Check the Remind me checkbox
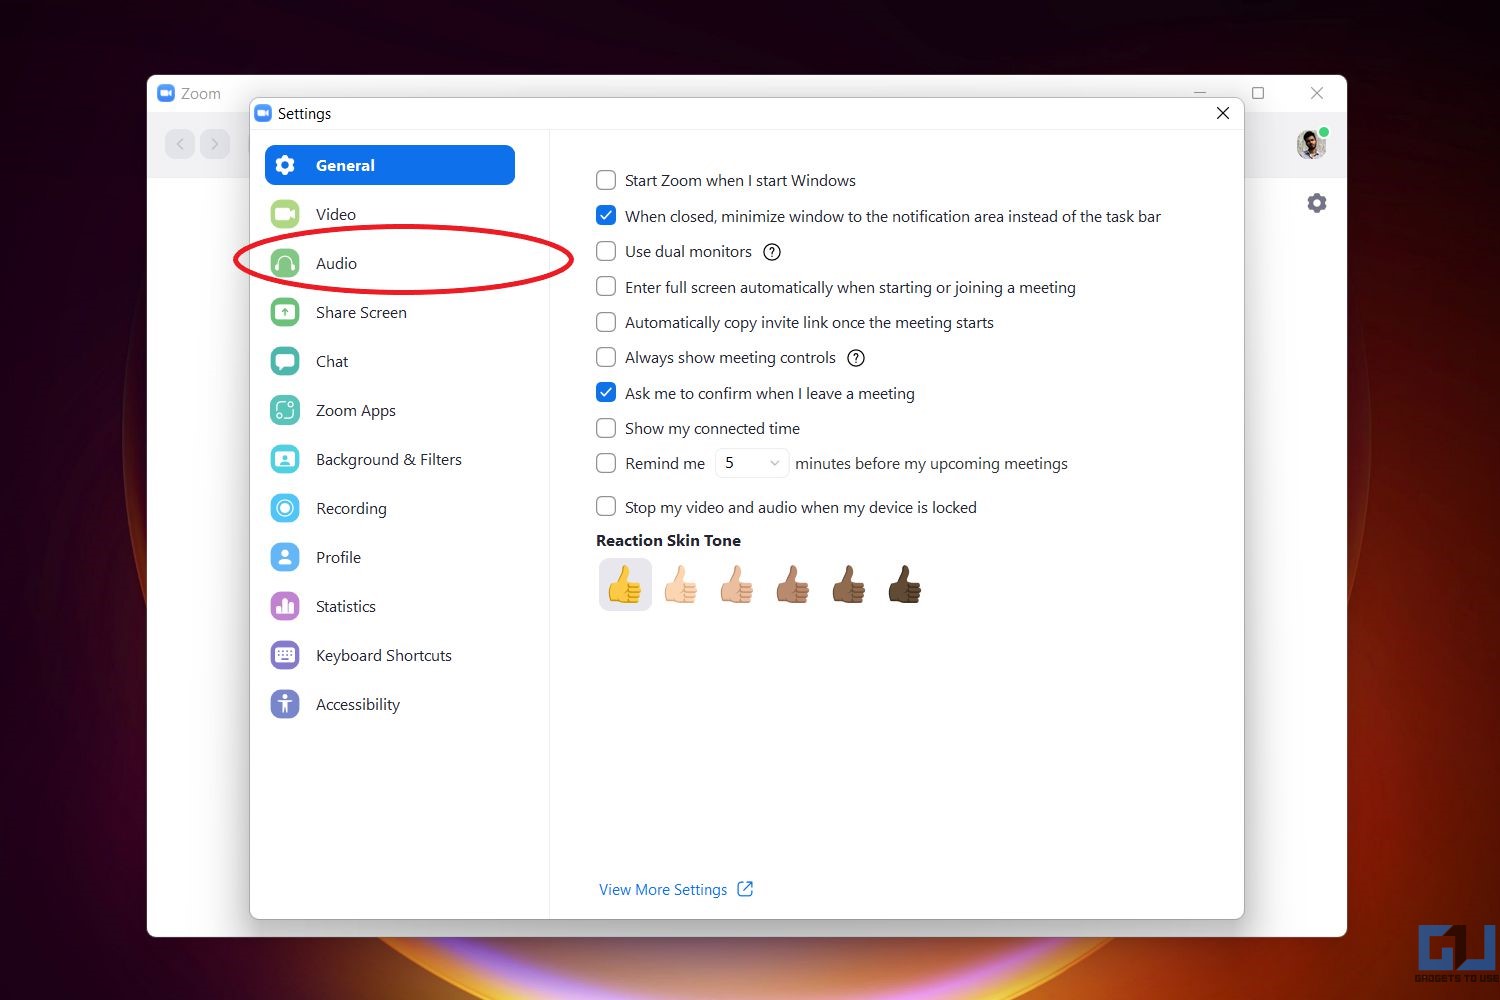Screen dimensions: 1500x1000 [606, 463]
